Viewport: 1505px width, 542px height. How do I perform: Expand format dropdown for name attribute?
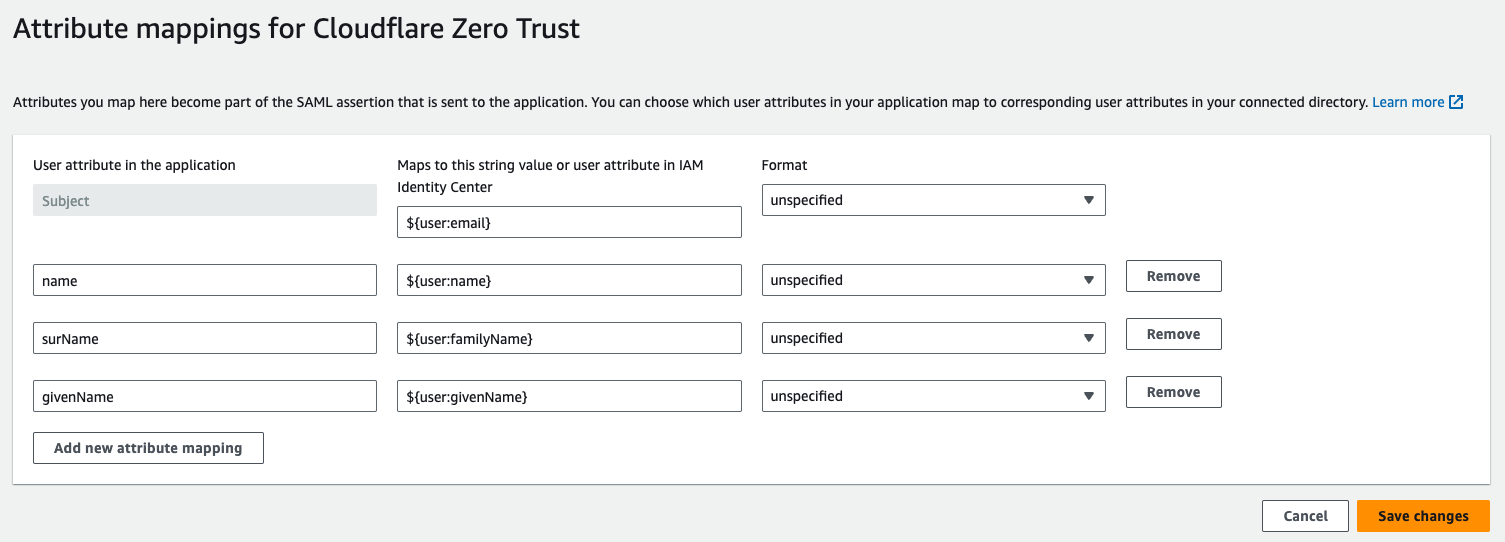point(933,280)
